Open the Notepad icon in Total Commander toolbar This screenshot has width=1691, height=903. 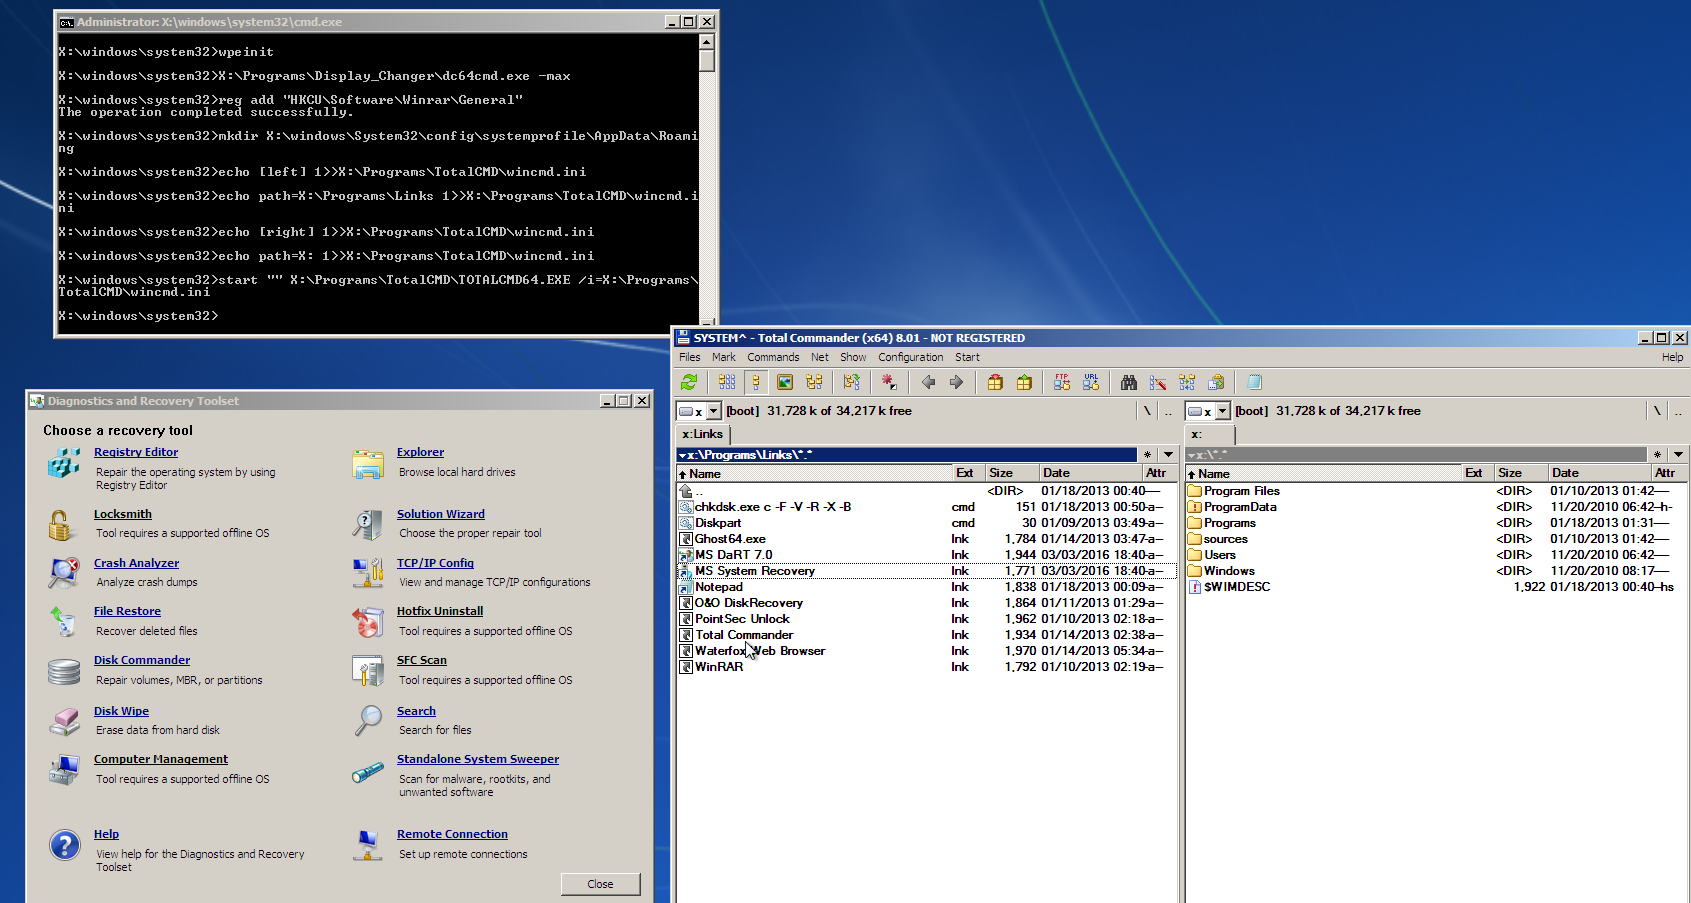(x=1254, y=382)
